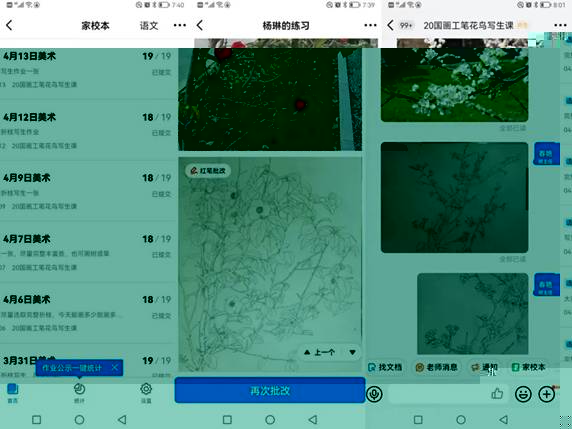Open the three-dot menu on 杨琳的练习

pyautogui.click(x=370, y=26)
